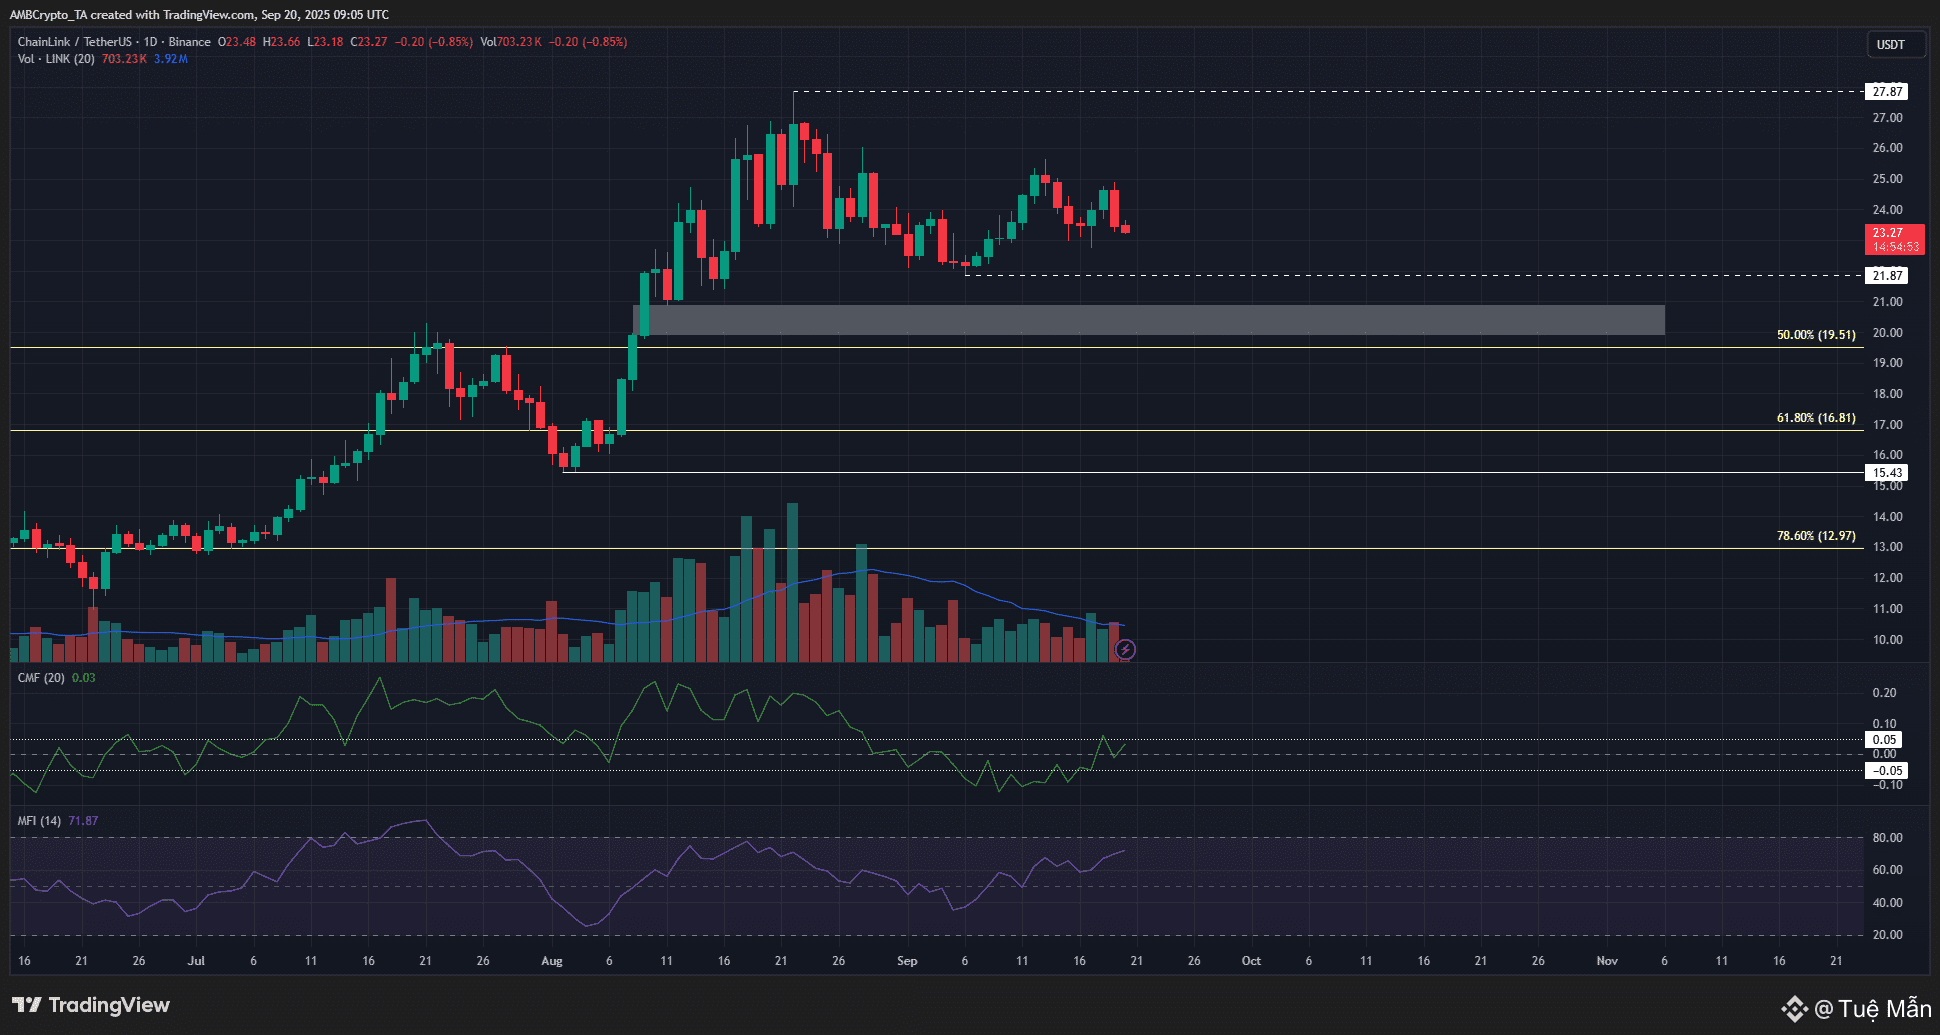1940x1035 pixels.
Task: Click the red current price label 23.27
Action: pyautogui.click(x=1895, y=239)
